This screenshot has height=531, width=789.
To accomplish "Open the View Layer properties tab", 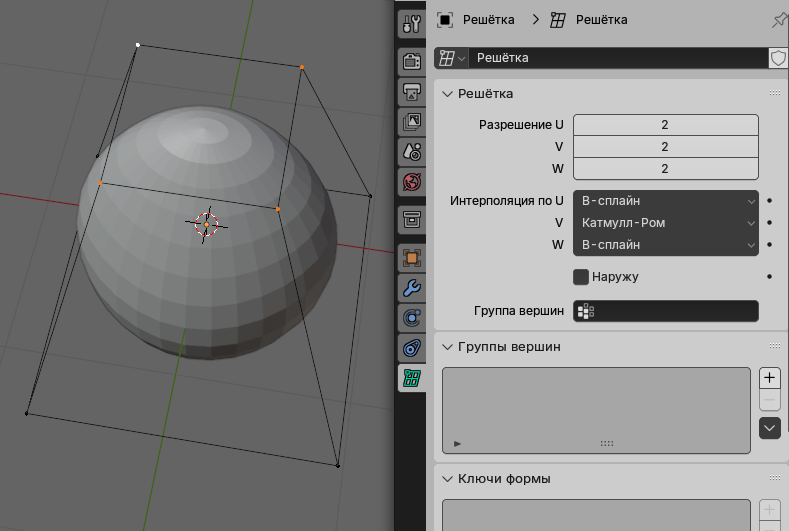I will [x=412, y=121].
